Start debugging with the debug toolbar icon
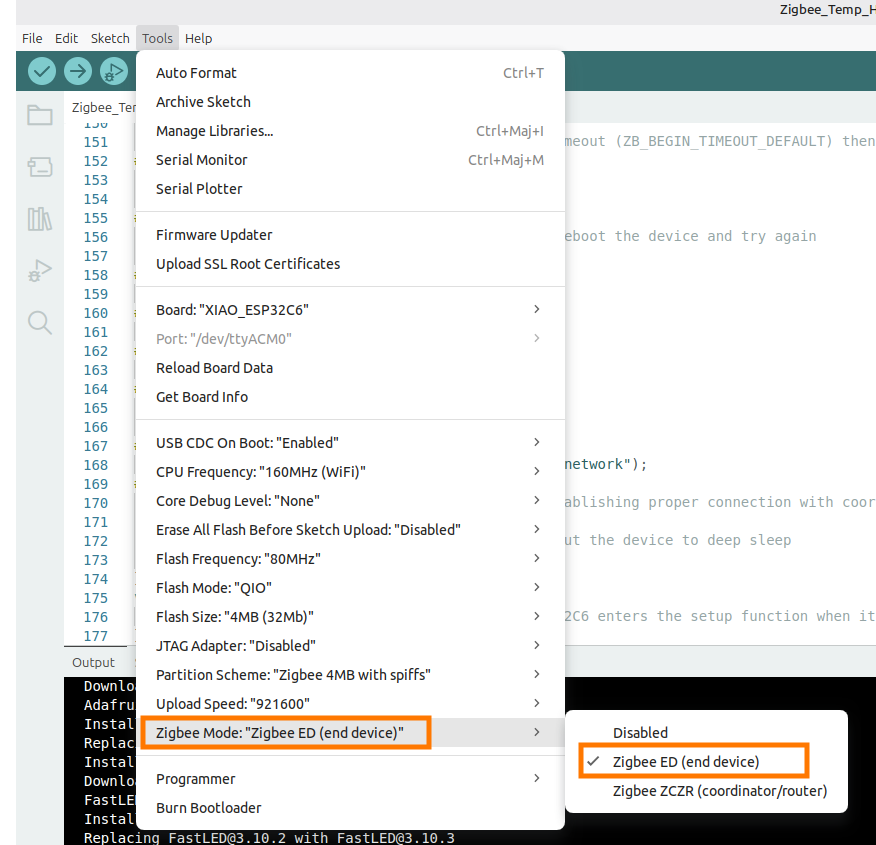 [114, 71]
